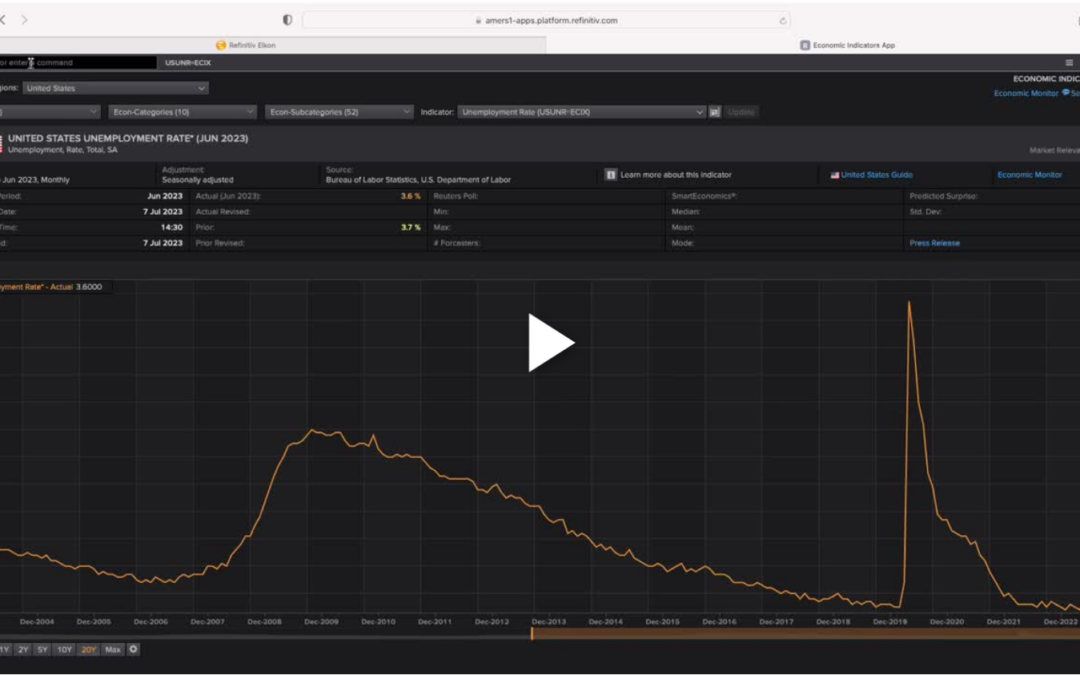Click the SmartEconomics label

pos(704,196)
